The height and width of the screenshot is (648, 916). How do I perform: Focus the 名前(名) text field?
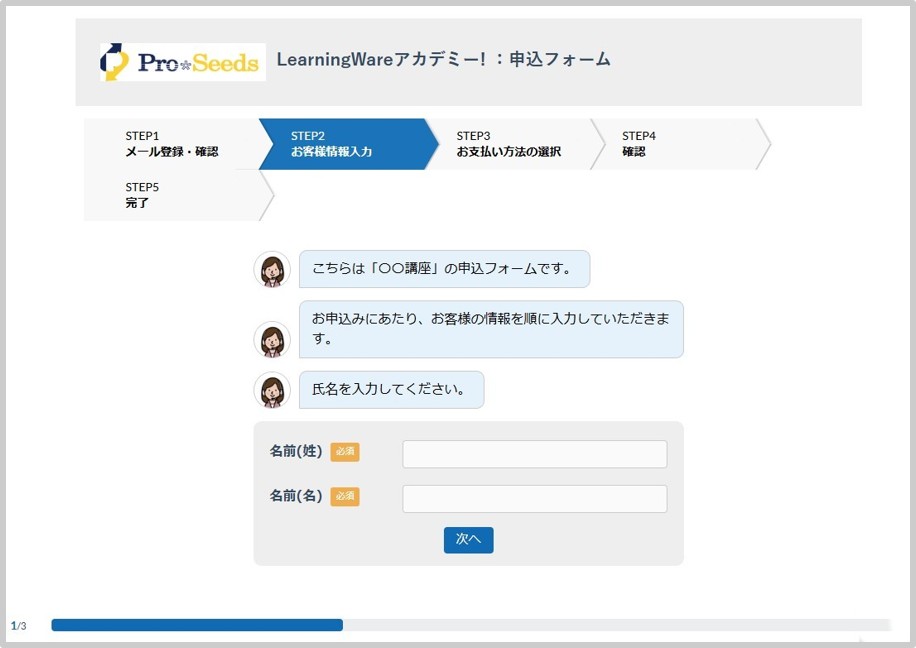click(x=534, y=499)
